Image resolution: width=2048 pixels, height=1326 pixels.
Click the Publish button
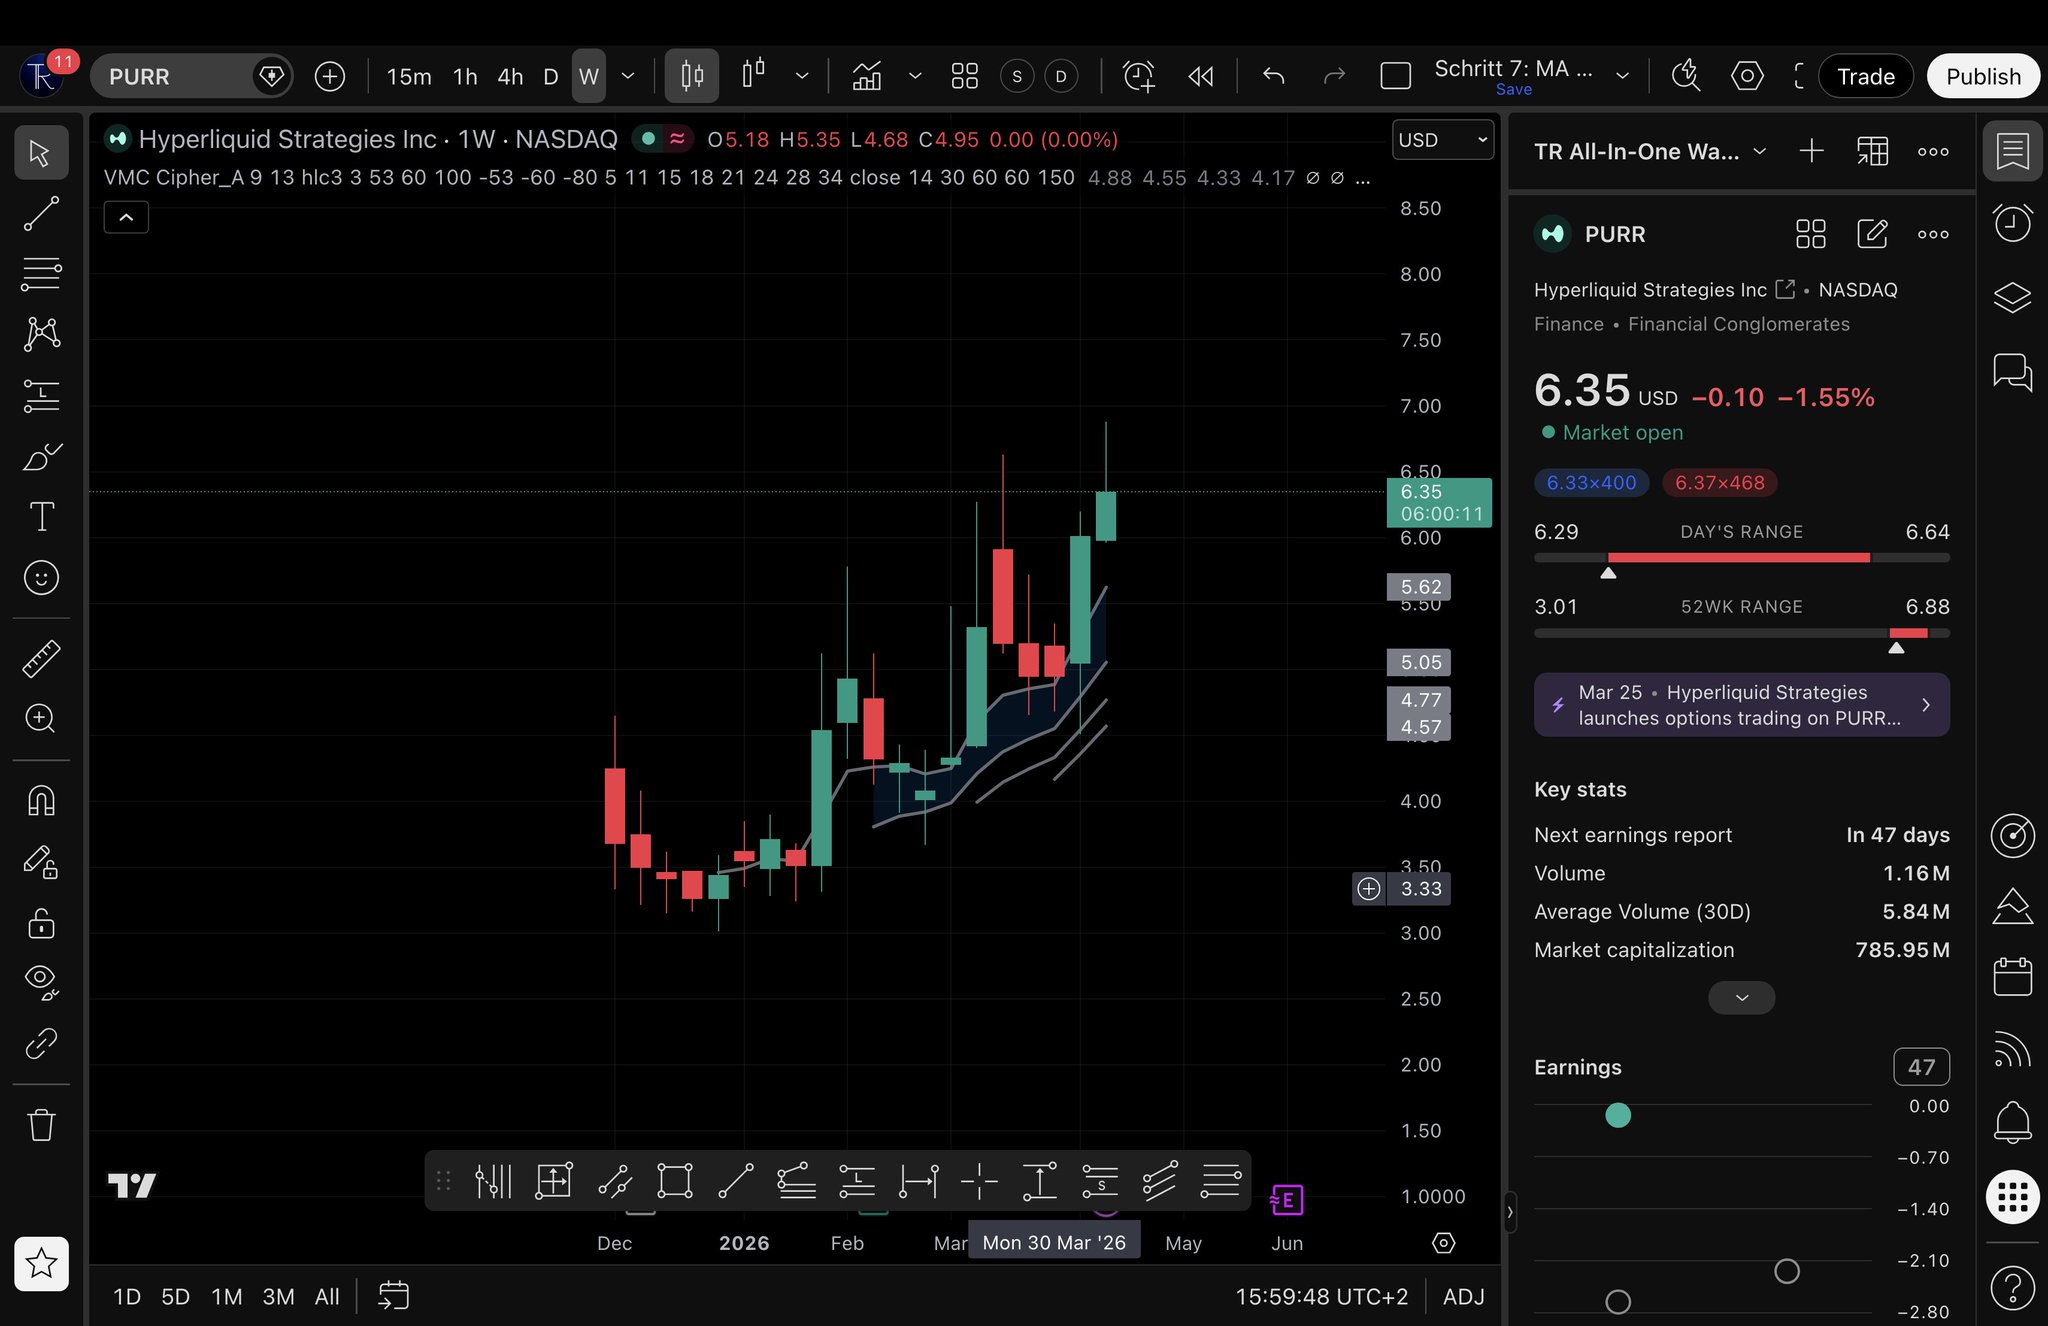pyautogui.click(x=1982, y=76)
